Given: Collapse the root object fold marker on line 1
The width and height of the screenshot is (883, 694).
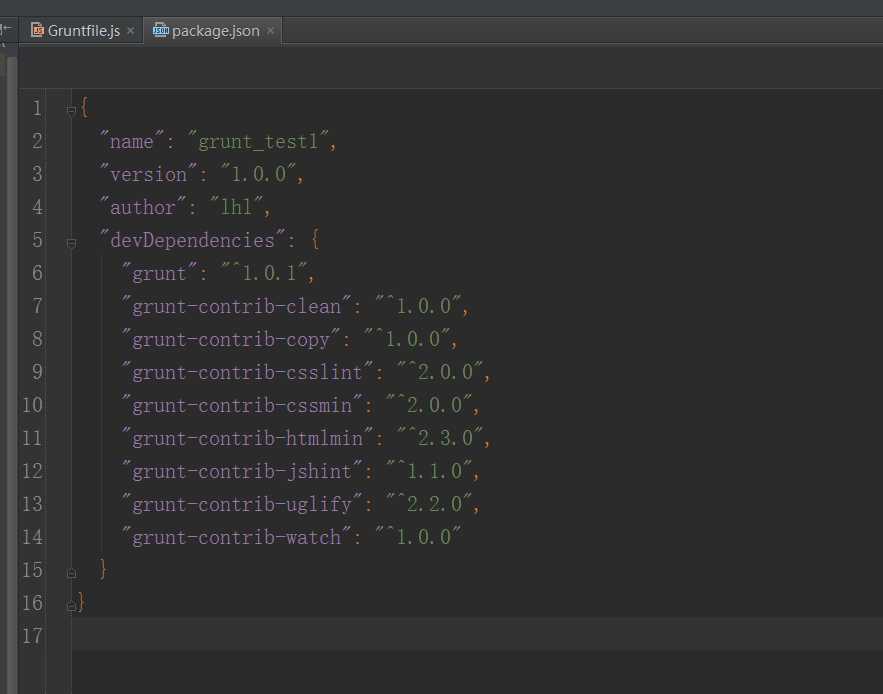Looking at the screenshot, I should (71, 110).
